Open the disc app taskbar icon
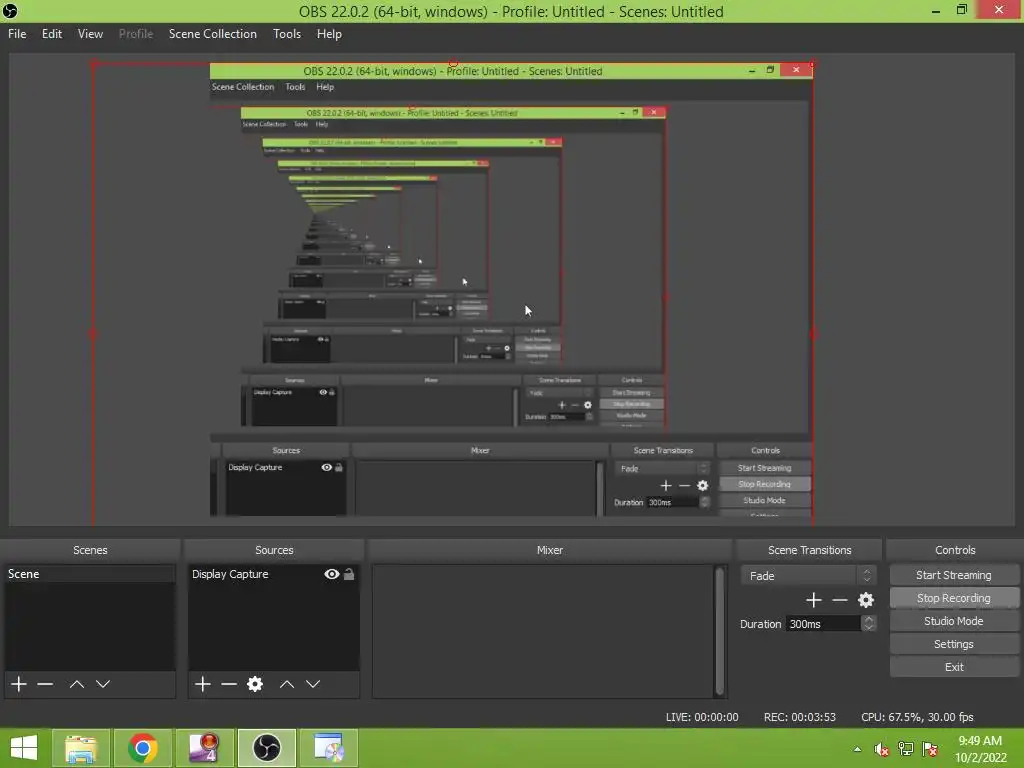The image size is (1024, 768). click(328, 748)
